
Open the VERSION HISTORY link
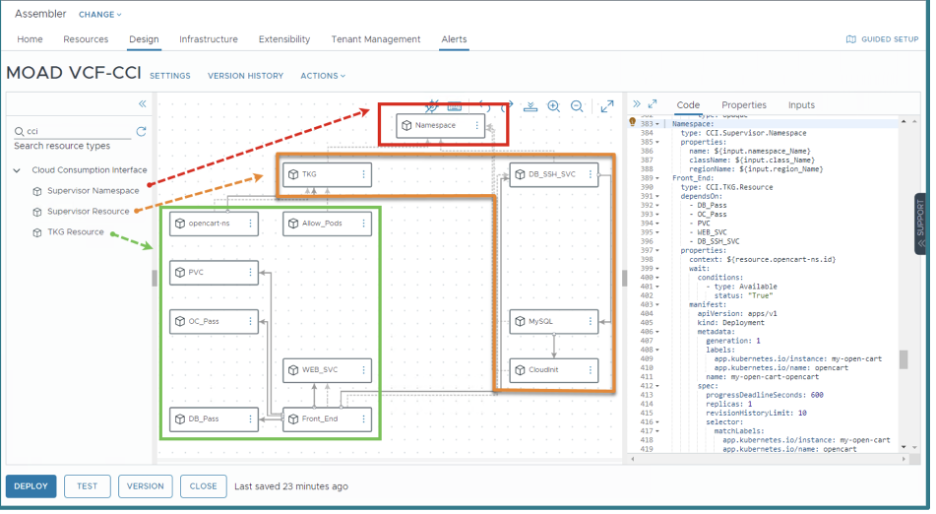[245, 76]
